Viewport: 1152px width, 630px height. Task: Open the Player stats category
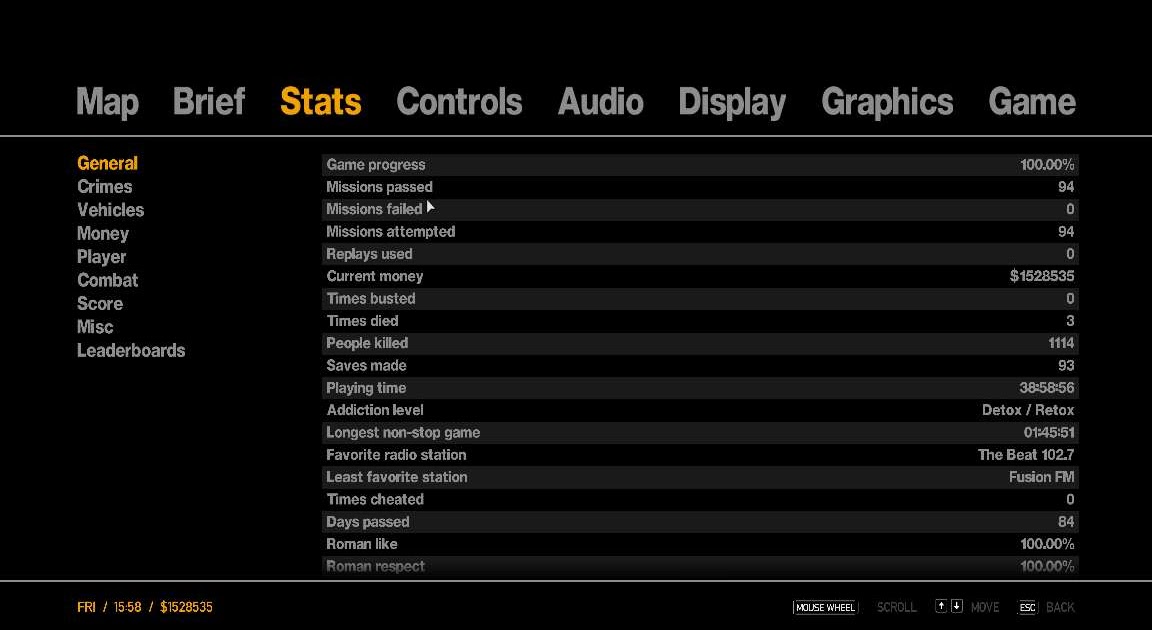(x=101, y=257)
